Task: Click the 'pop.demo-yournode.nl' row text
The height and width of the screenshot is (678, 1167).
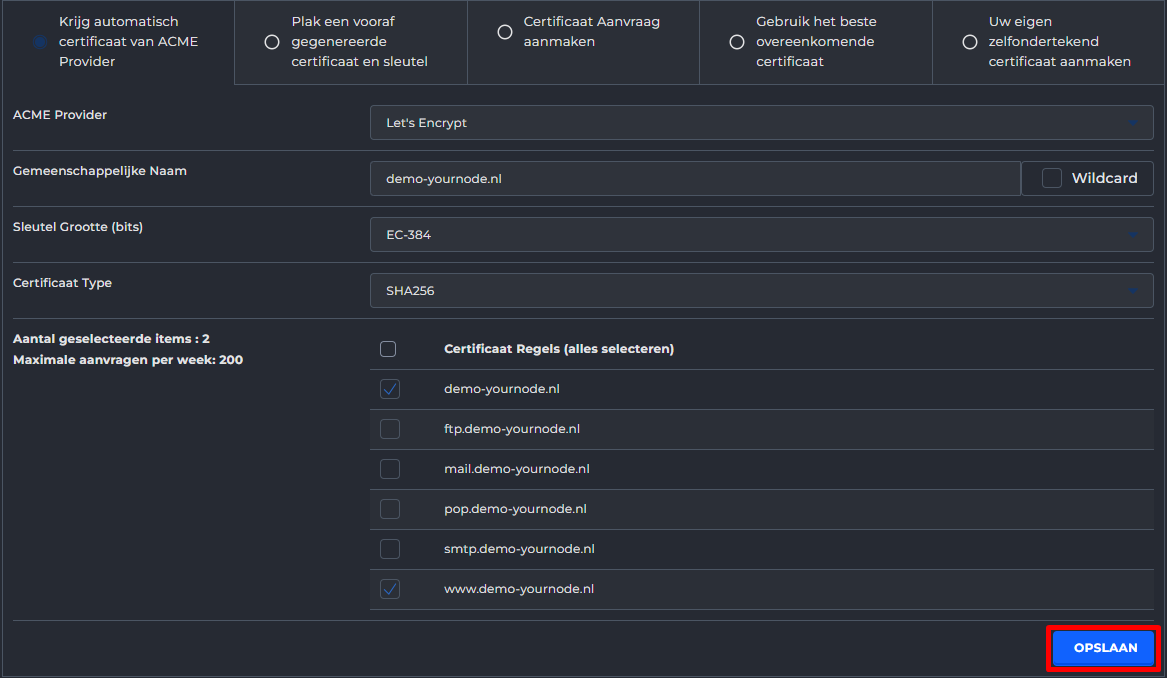Action: [x=515, y=509]
